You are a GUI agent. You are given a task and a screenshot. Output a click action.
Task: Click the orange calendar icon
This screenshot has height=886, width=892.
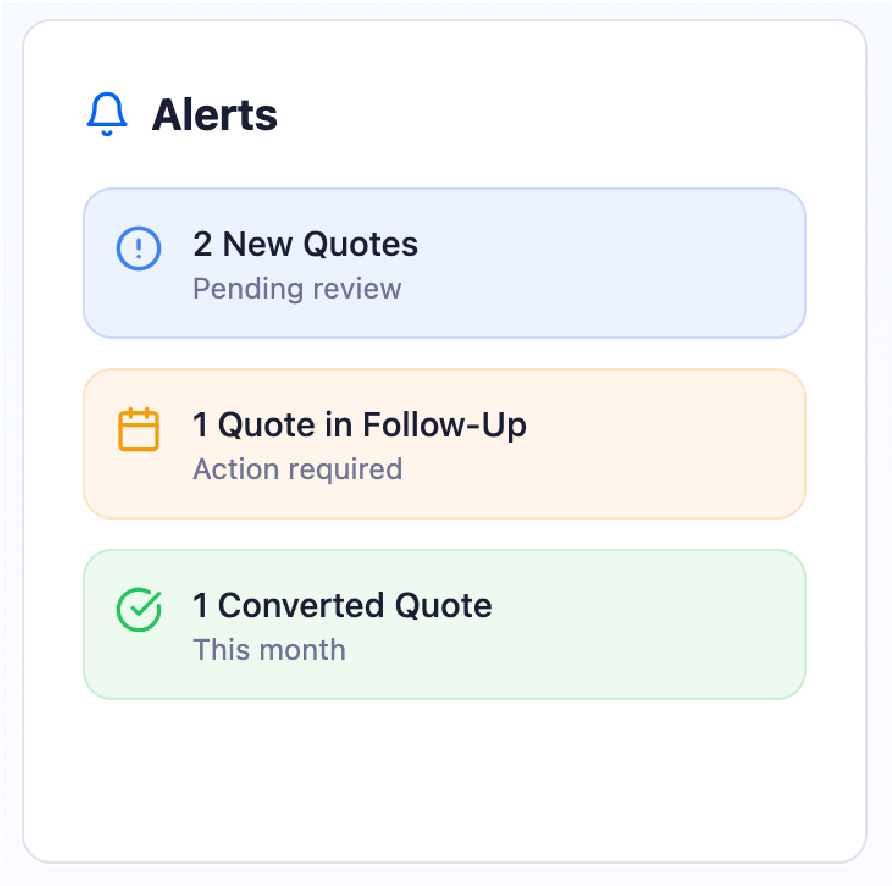click(x=138, y=429)
